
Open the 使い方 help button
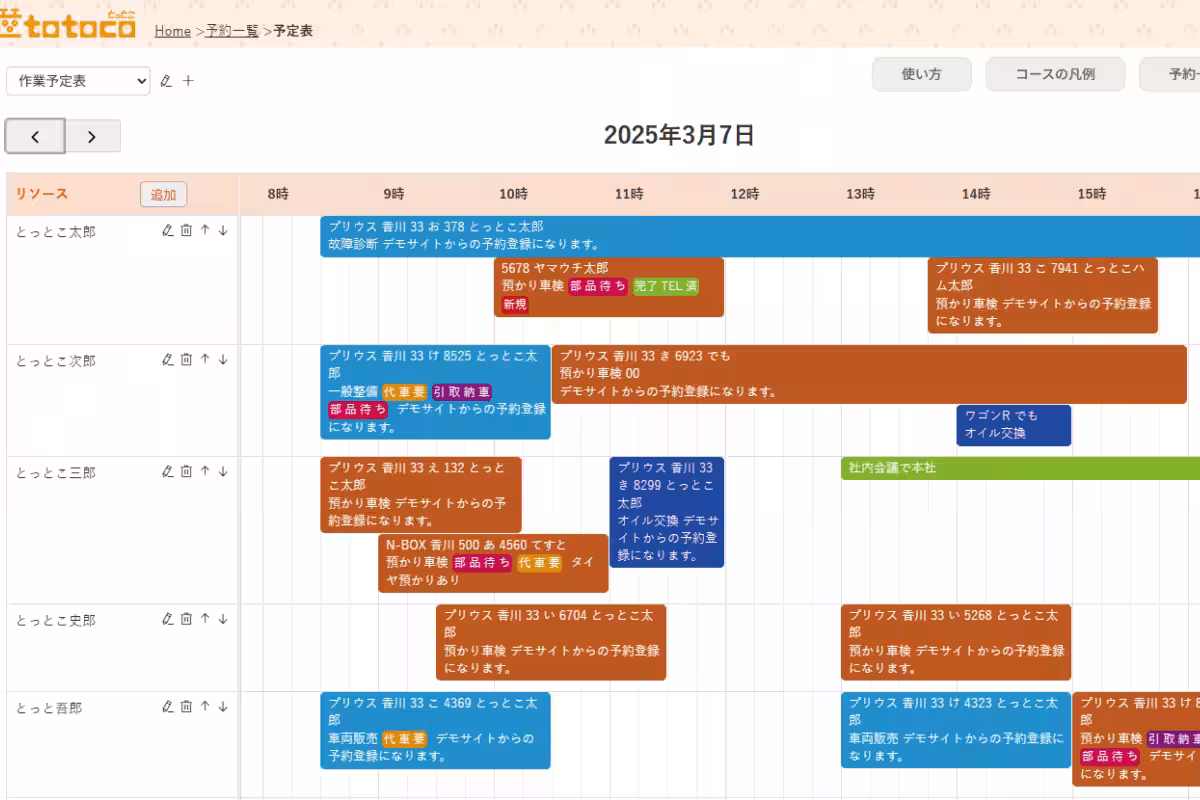point(921,74)
